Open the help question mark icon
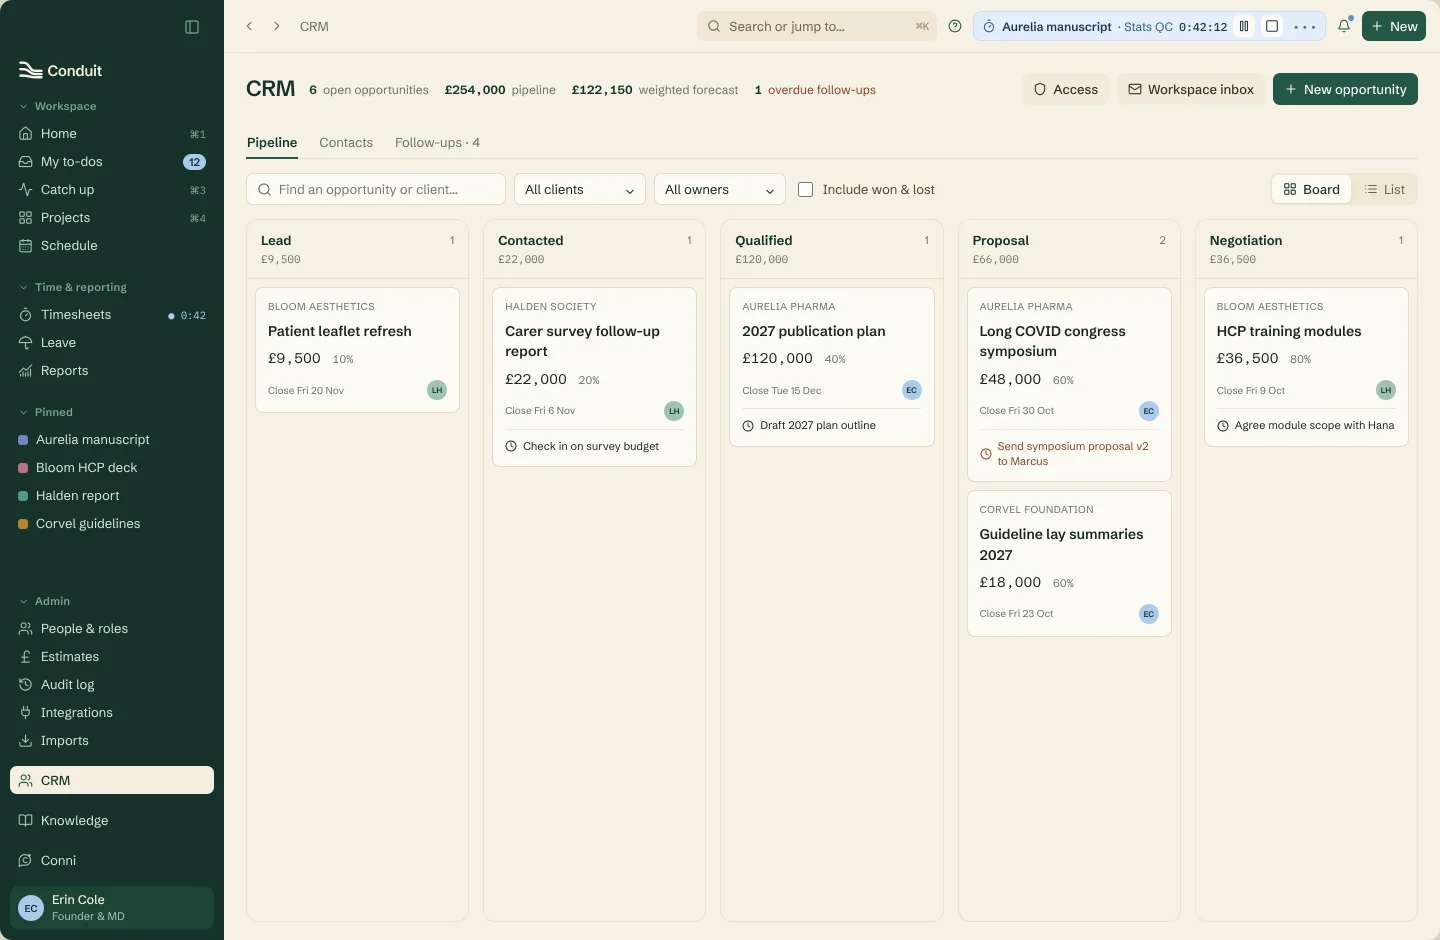Image resolution: width=1440 pixels, height=940 pixels. 955,27
